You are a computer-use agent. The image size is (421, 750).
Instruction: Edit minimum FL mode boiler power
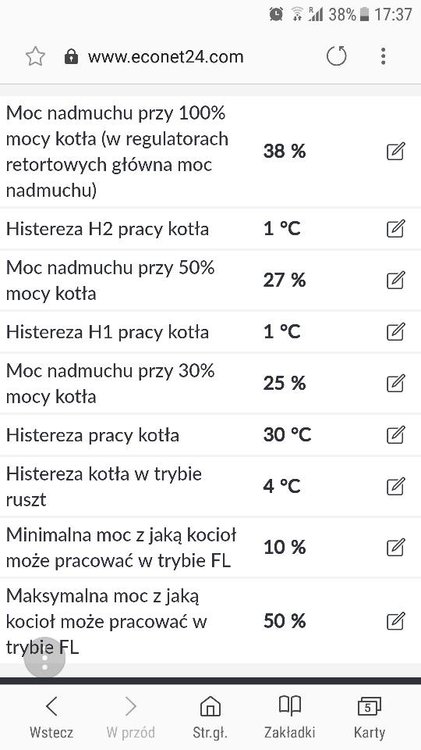pos(396,547)
